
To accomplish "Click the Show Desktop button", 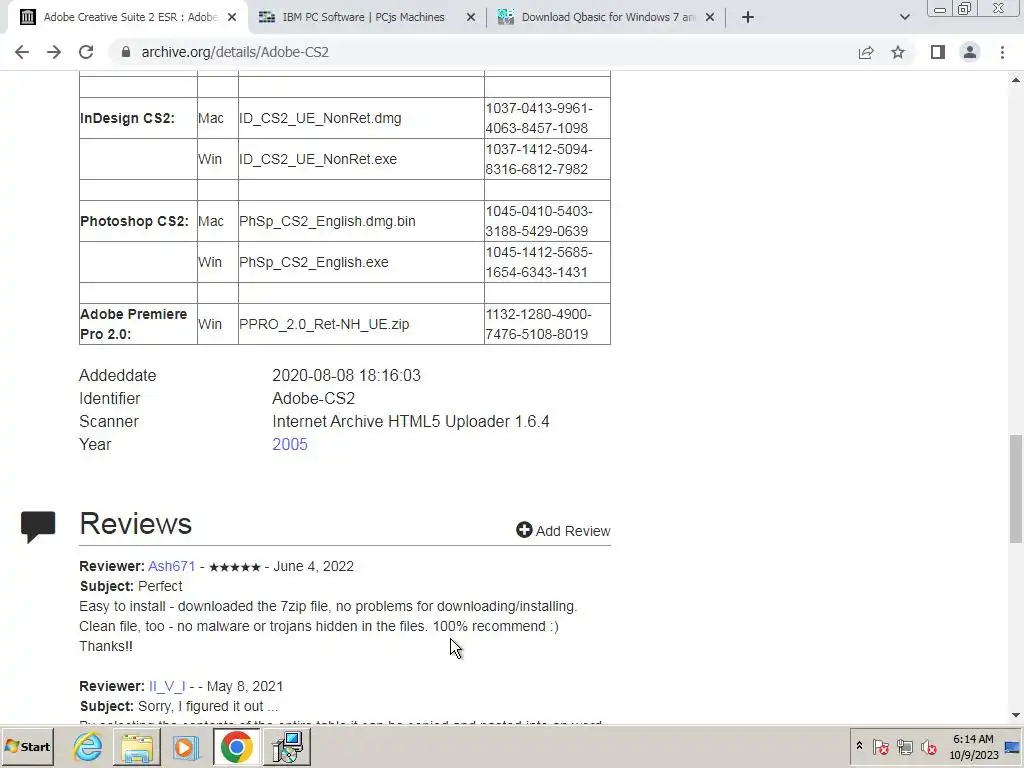I will (1014, 747).
